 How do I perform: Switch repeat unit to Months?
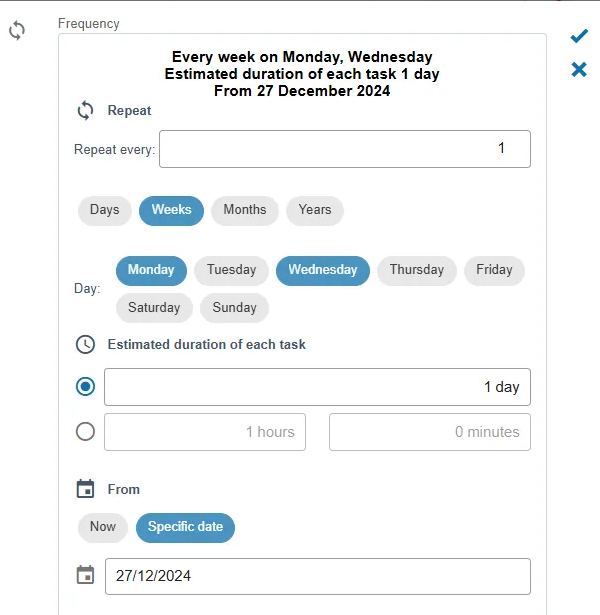(245, 210)
